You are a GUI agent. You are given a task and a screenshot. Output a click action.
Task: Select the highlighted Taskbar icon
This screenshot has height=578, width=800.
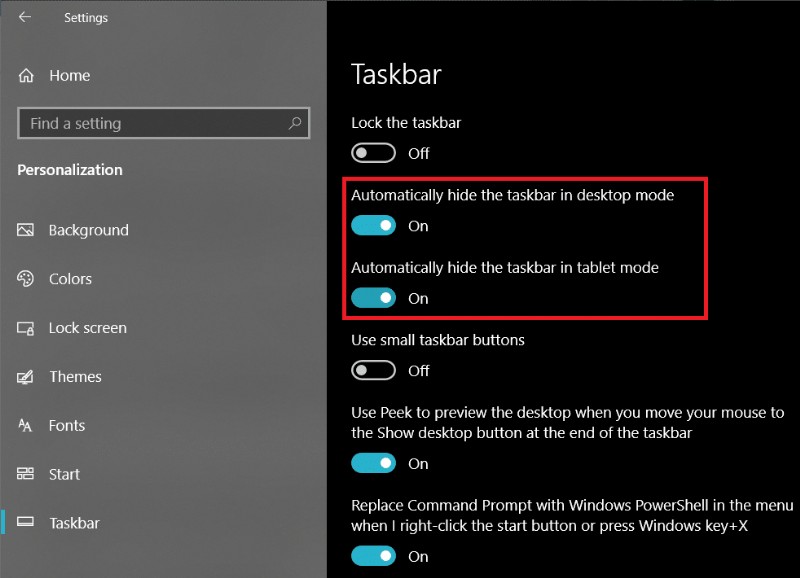pos(24,523)
